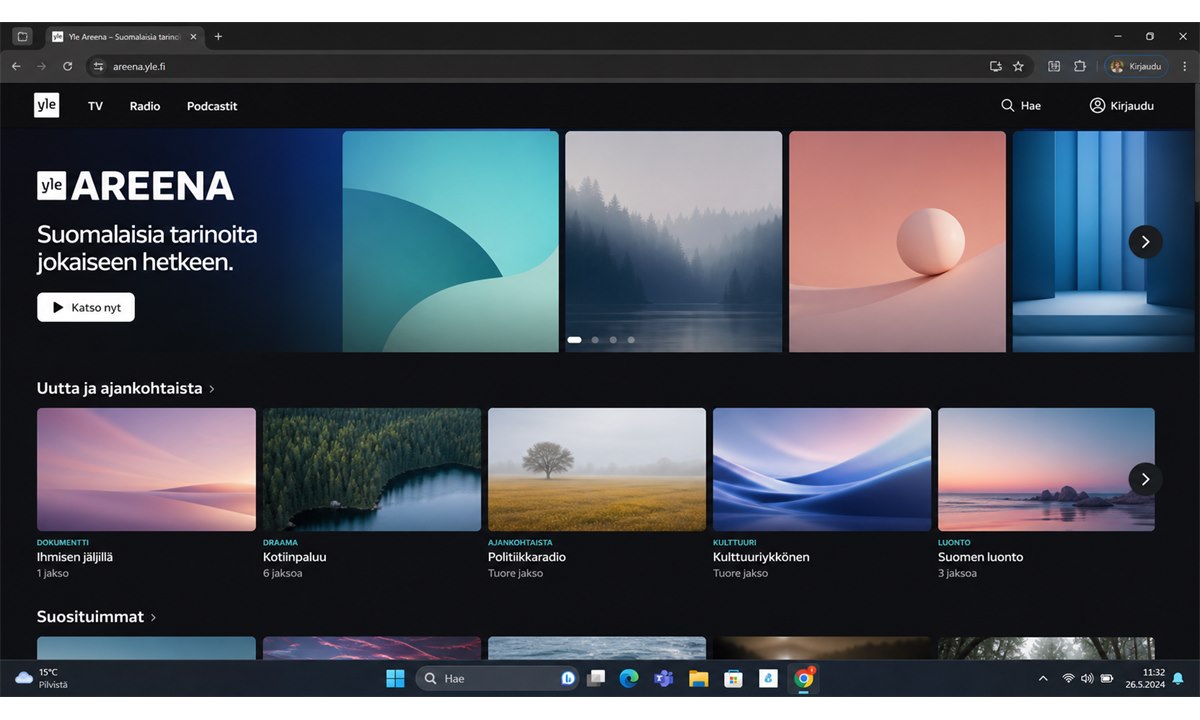Open the TV menu item
This screenshot has height=720, width=1200.
click(95, 105)
